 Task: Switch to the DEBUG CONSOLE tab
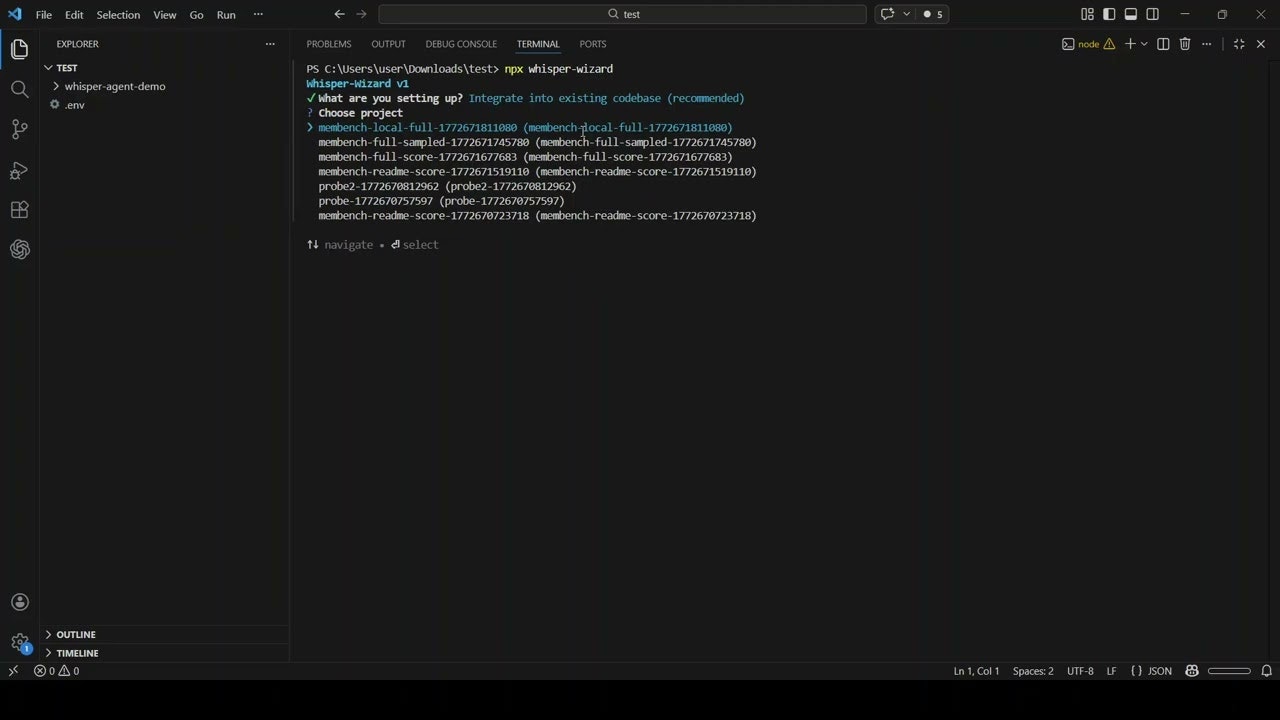461,44
